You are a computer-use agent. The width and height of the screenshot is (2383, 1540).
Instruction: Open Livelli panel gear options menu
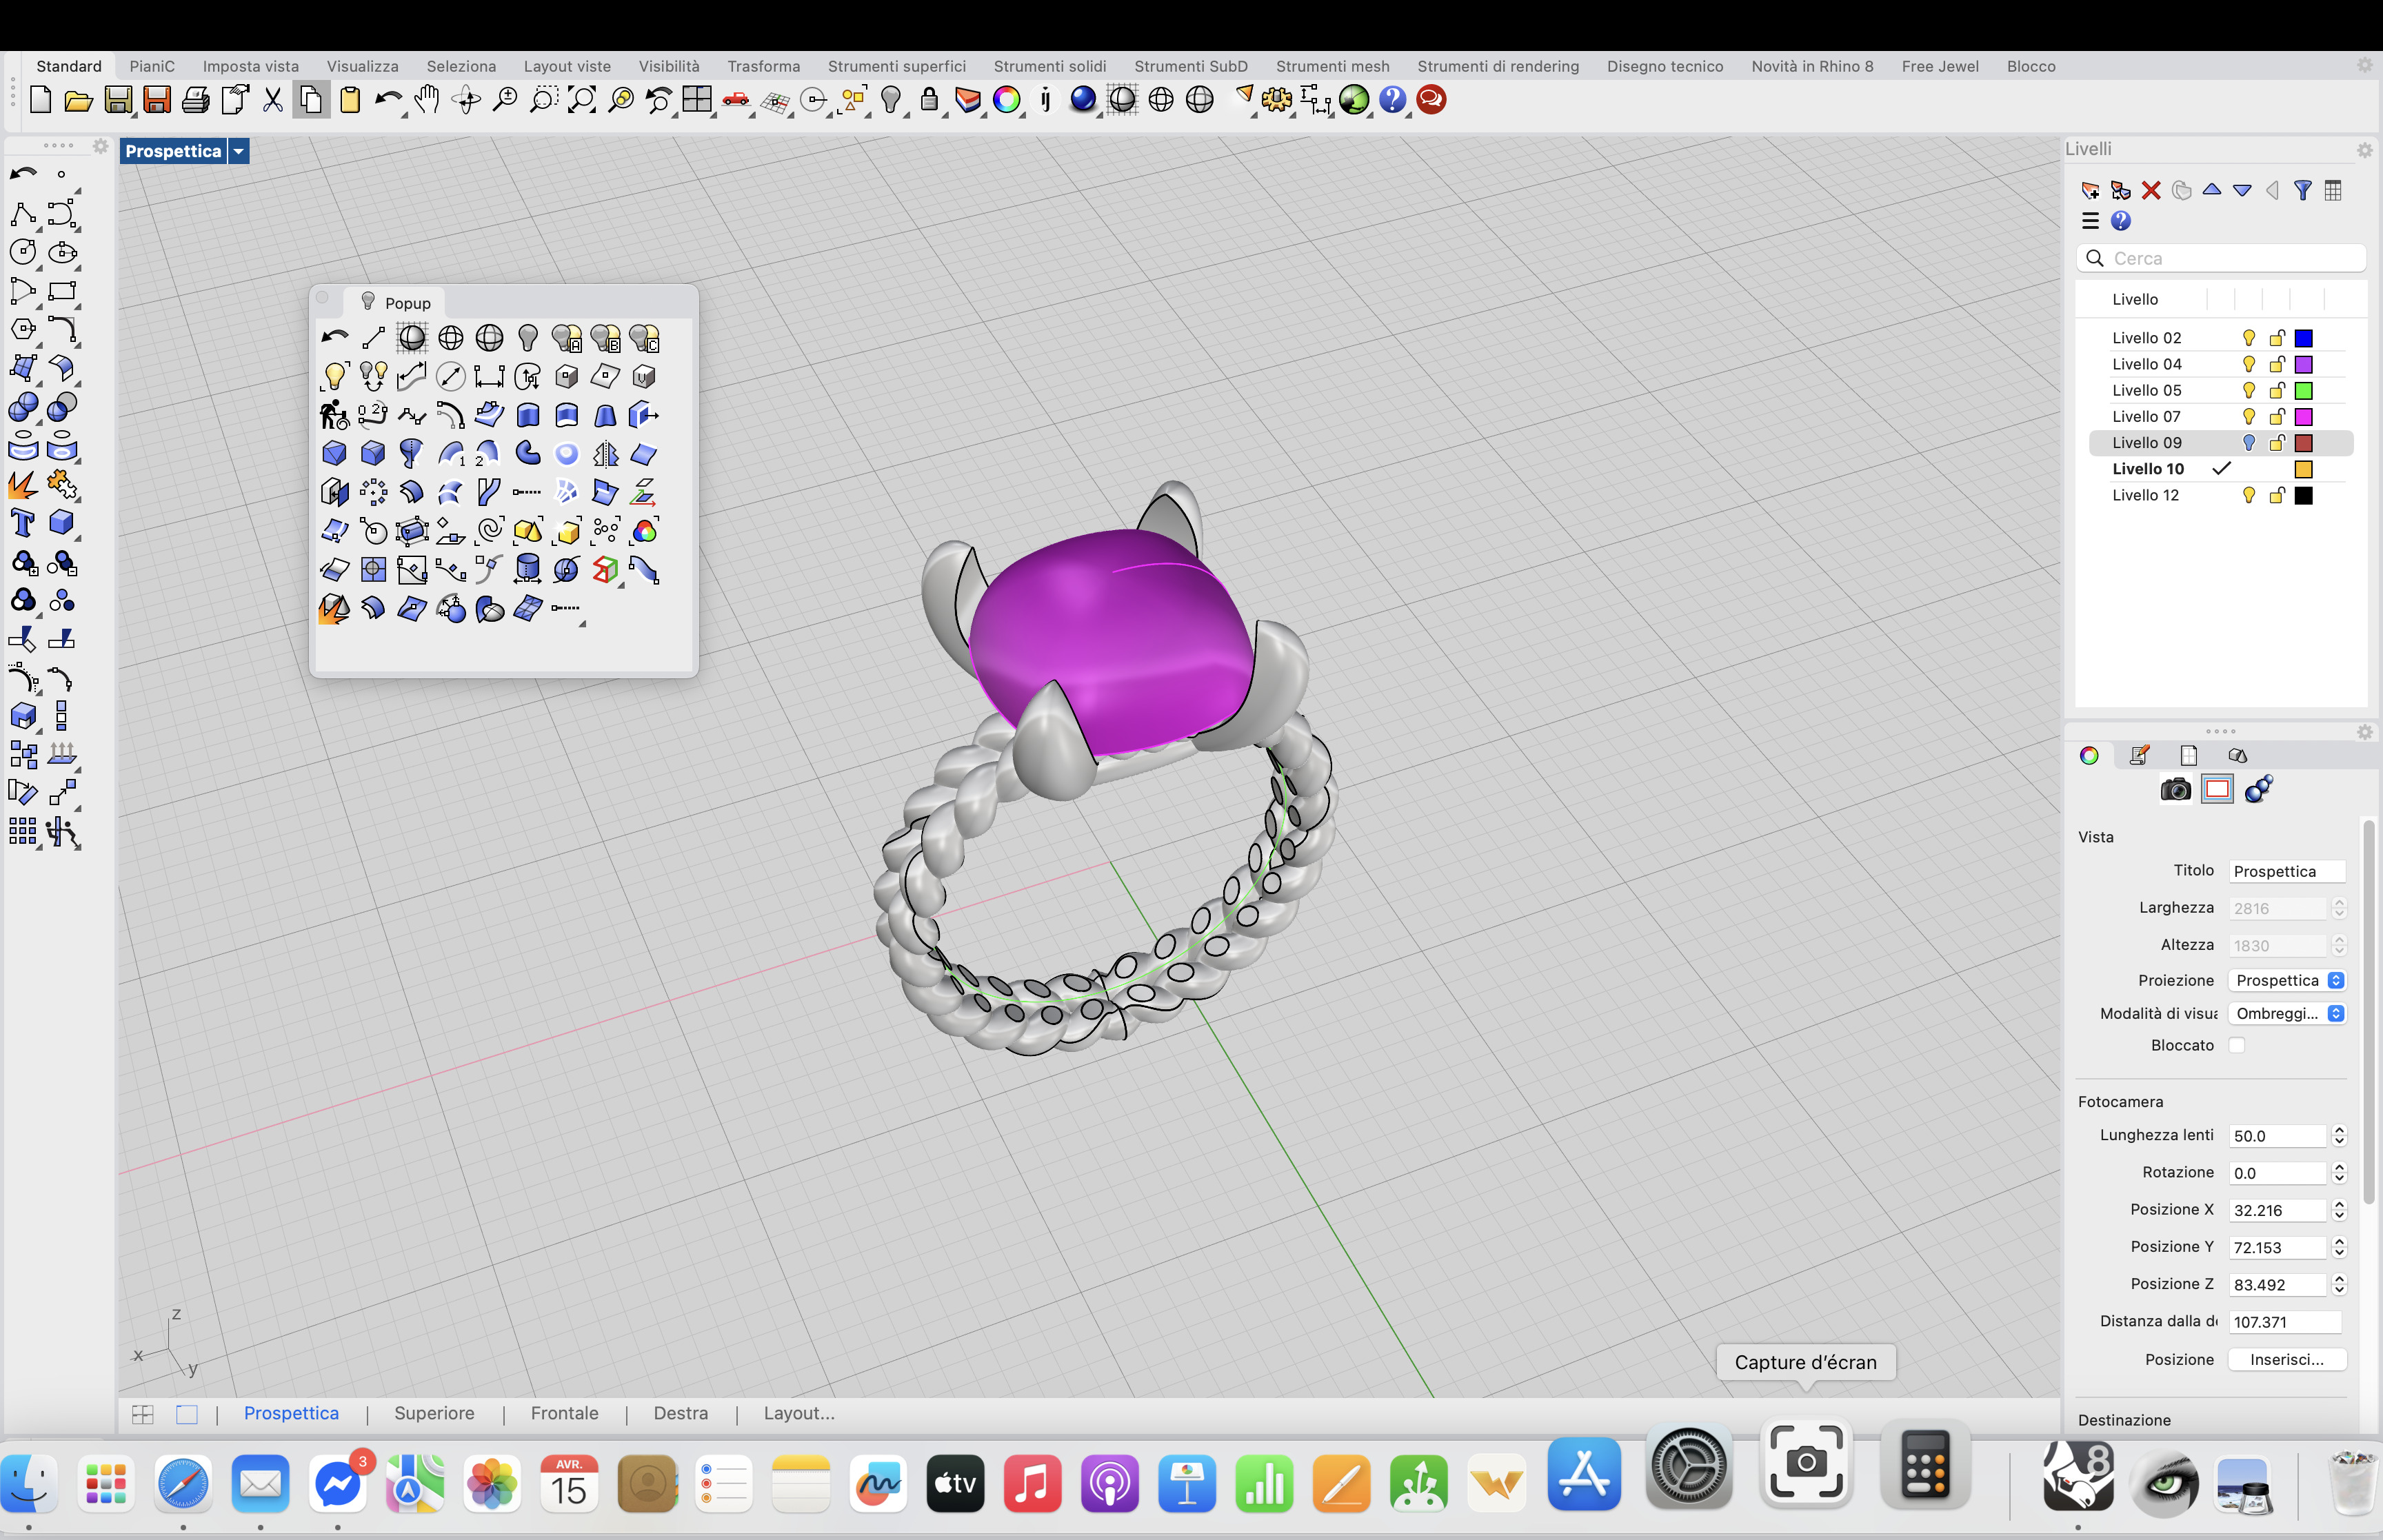tap(2364, 150)
